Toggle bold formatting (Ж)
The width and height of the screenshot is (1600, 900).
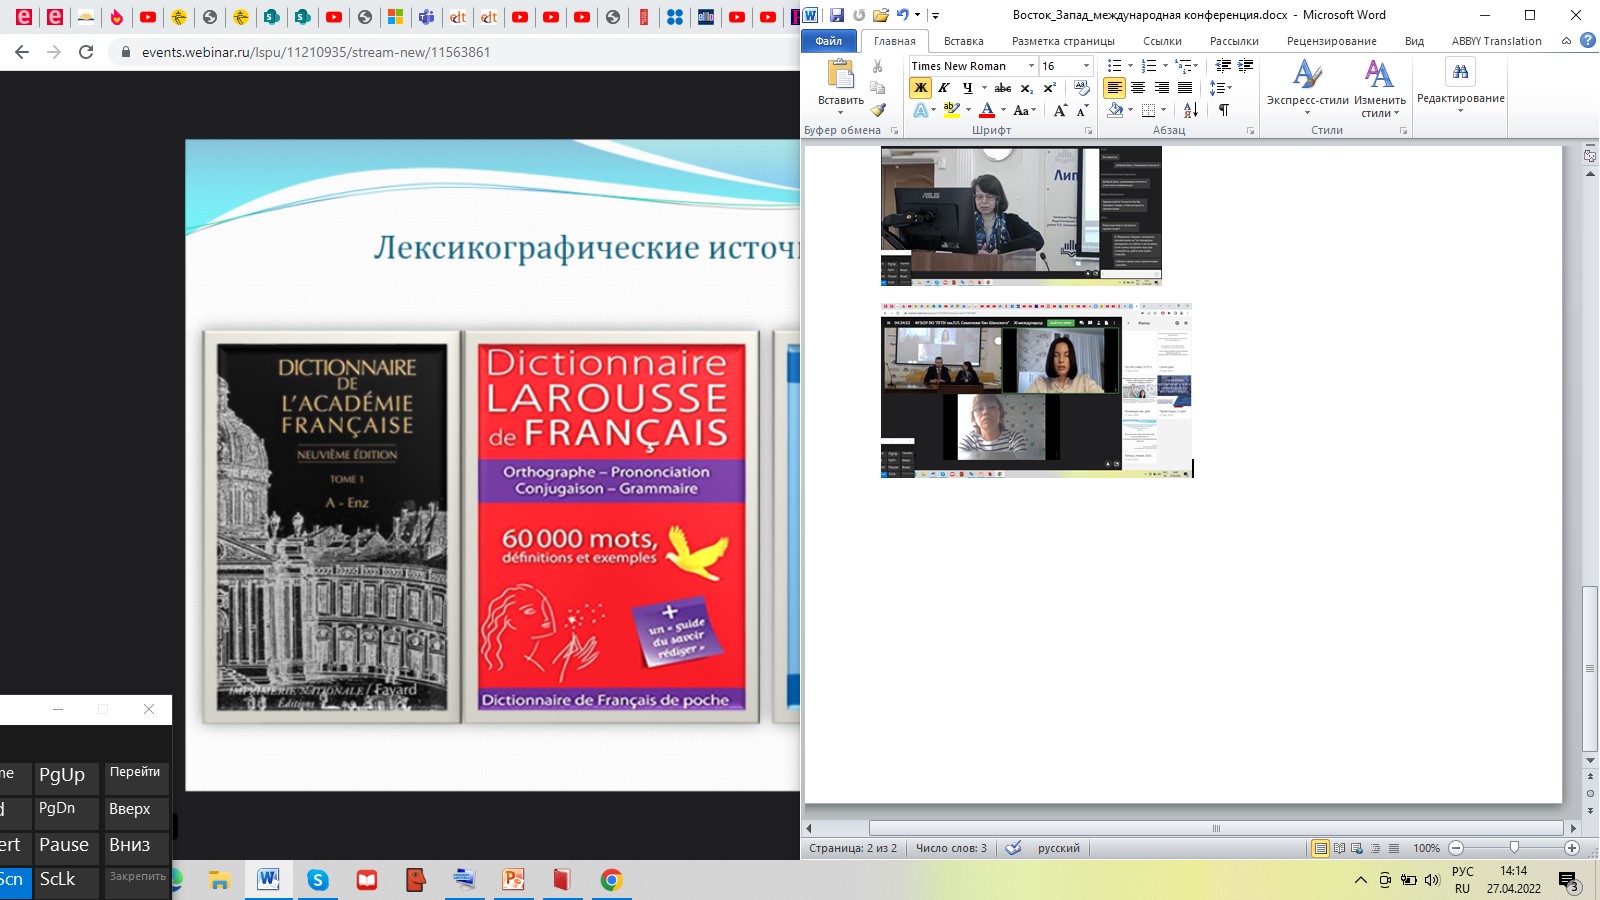tap(920, 88)
